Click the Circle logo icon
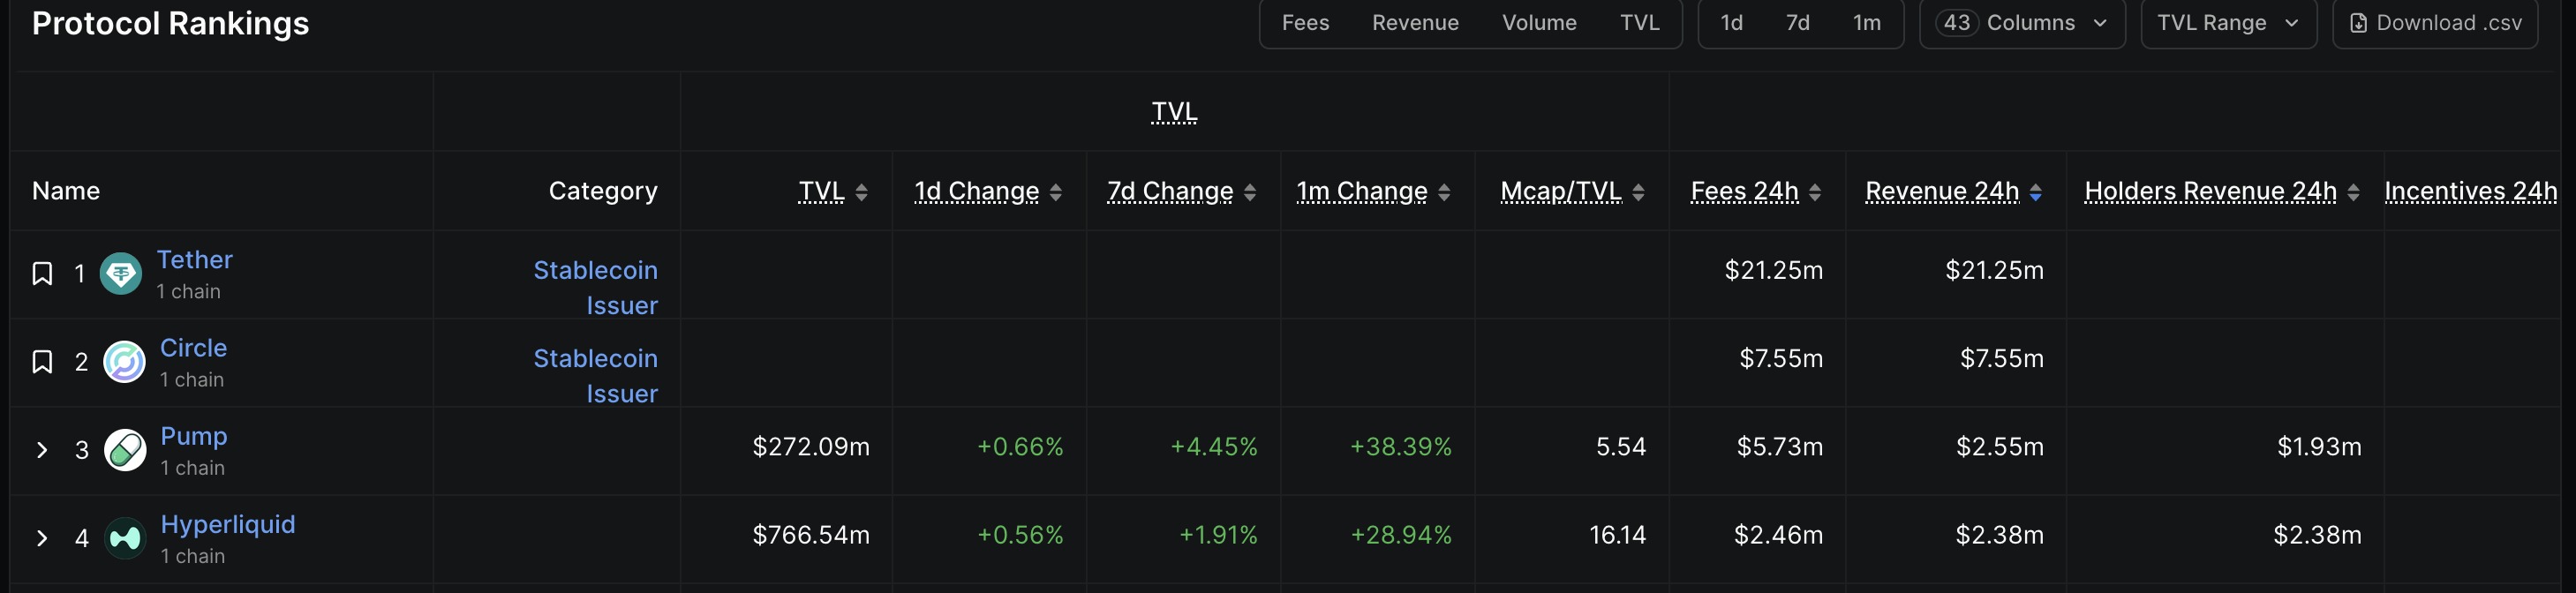The width and height of the screenshot is (2576, 593). [125, 361]
